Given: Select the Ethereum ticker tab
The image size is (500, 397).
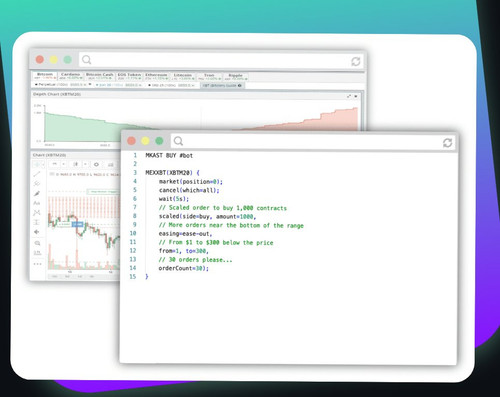Looking at the screenshot, I should tap(156, 76).
